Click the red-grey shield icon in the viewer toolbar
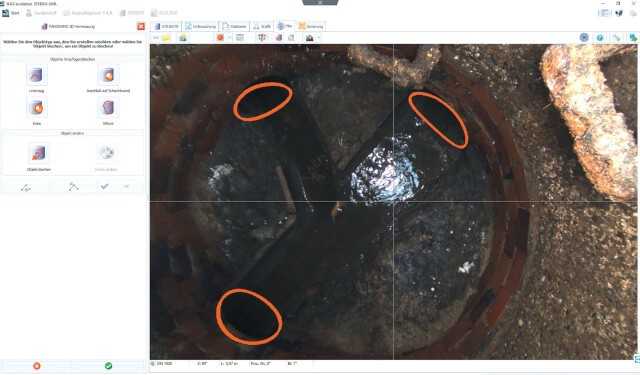640x375 pixels. click(262, 38)
